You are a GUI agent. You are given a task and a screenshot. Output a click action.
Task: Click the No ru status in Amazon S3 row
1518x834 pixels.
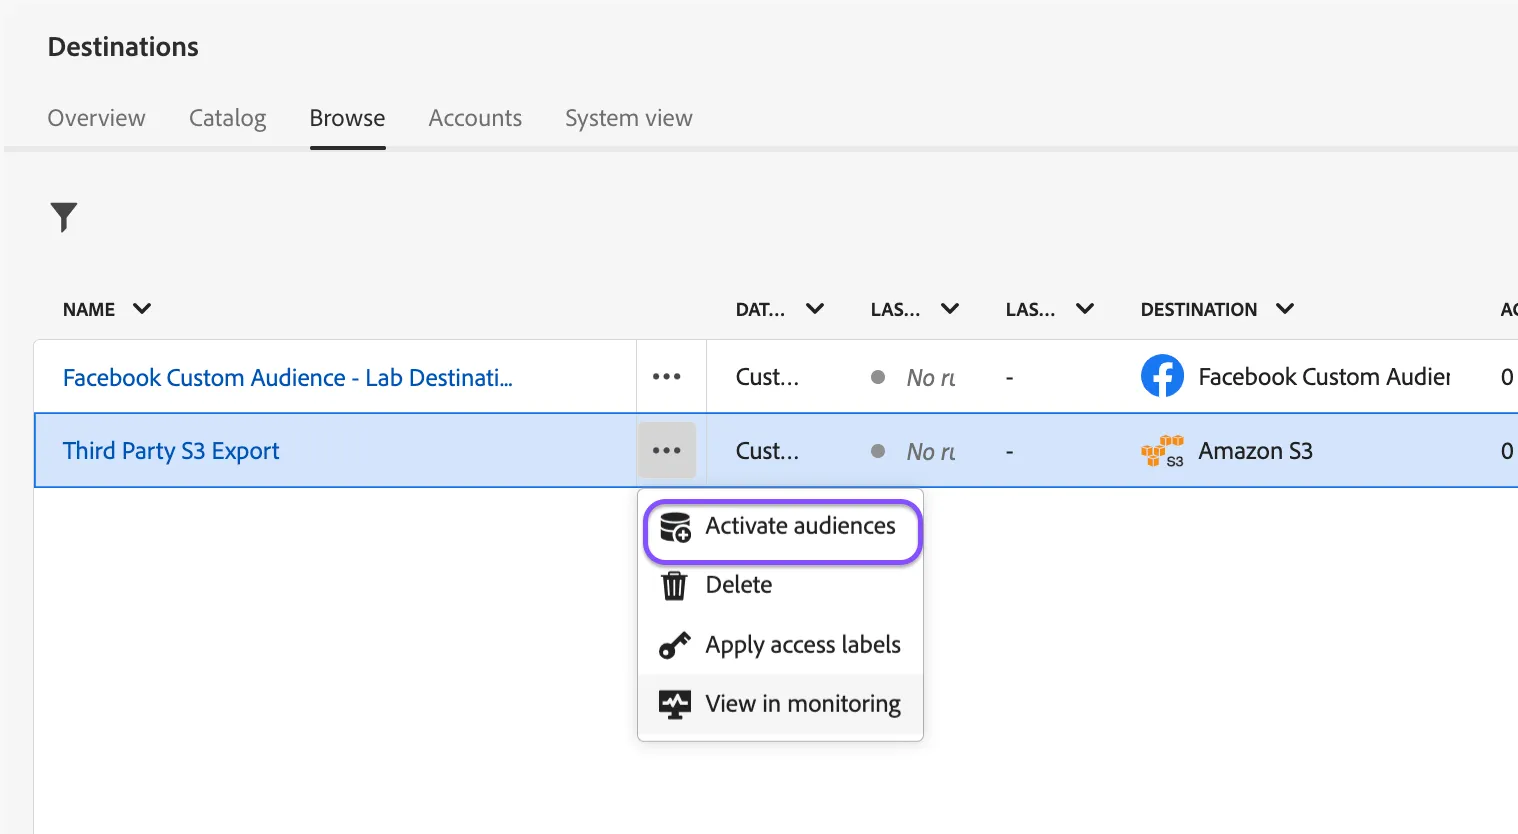click(931, 452)
